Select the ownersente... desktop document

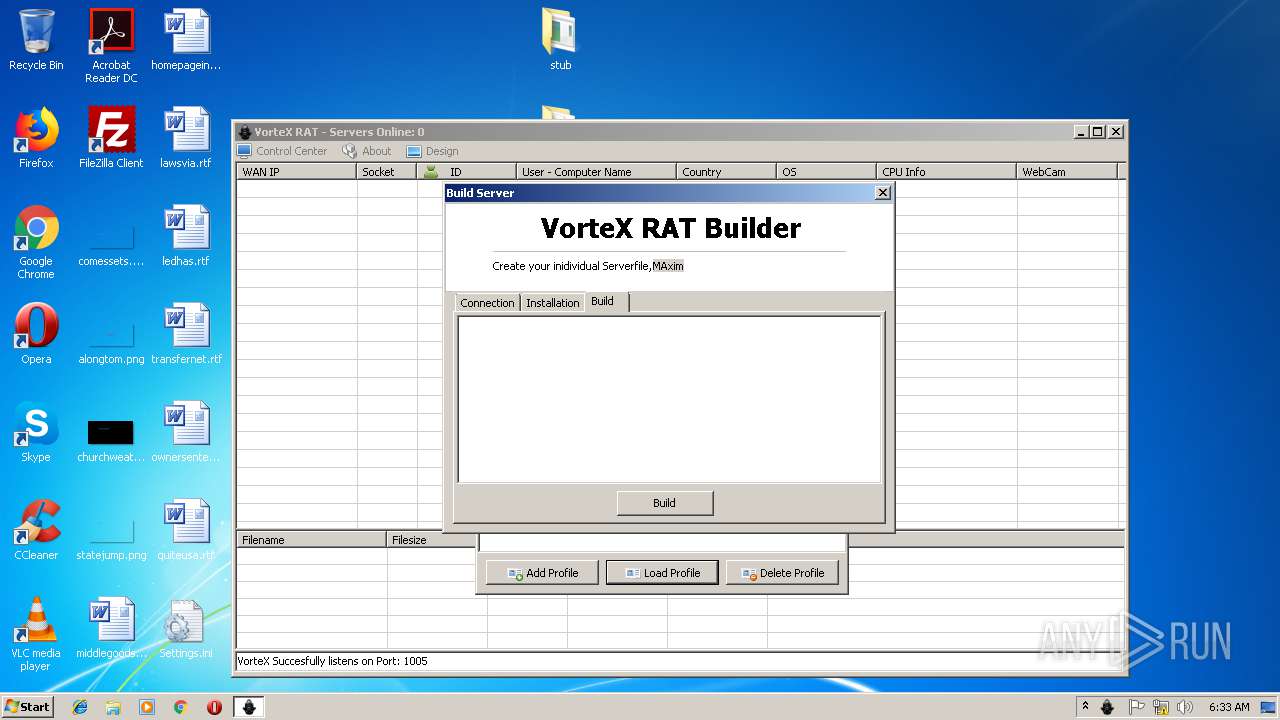click(x=186, y=432)
